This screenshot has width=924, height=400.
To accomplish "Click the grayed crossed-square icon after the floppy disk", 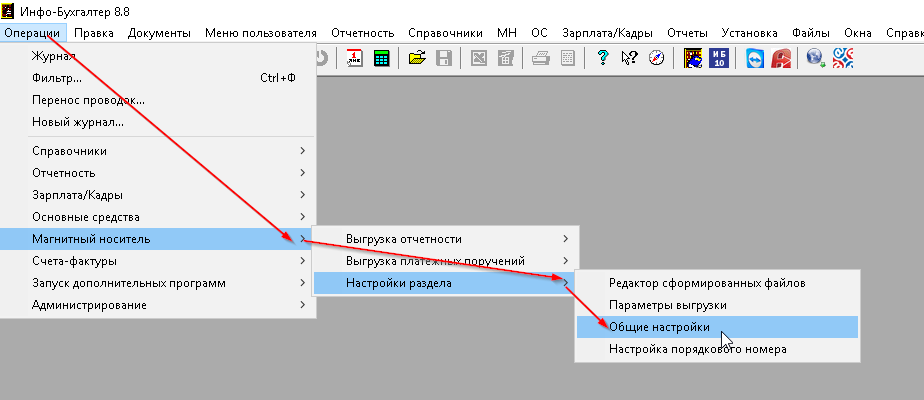I will (x=478, y=58).
